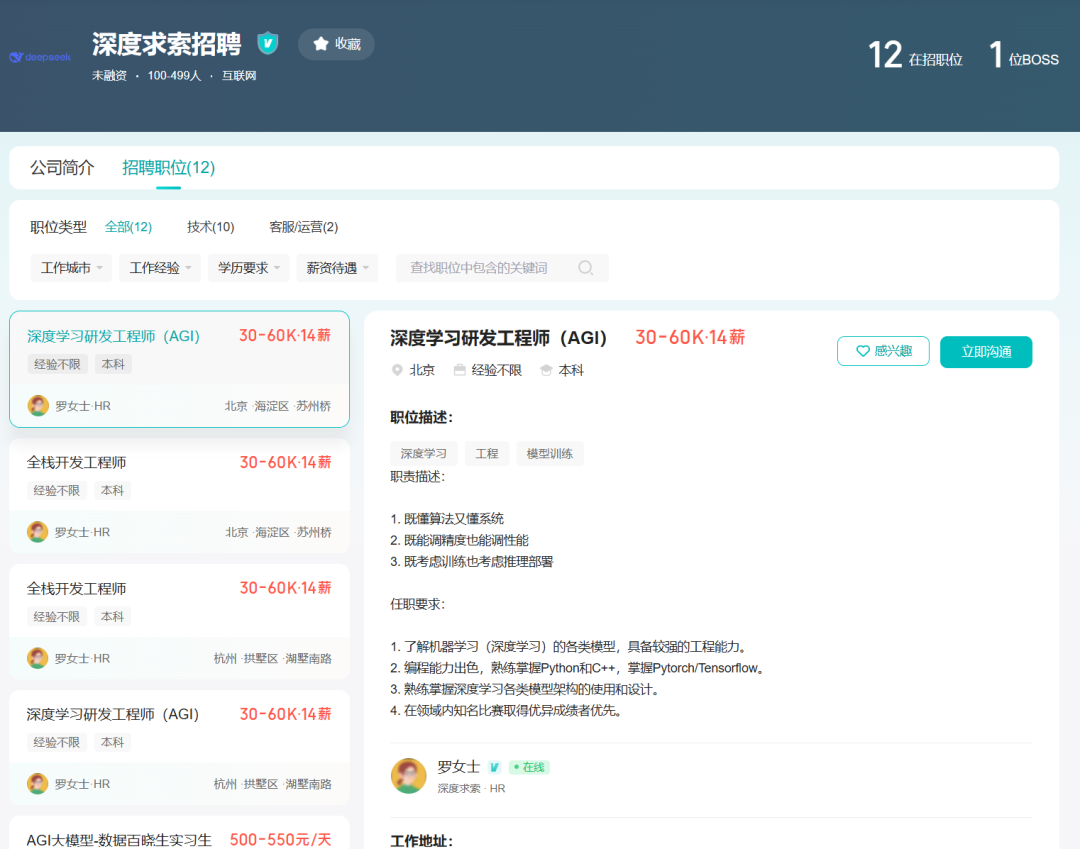
Task: Click the 12 在招职位 counter
Action: pyautogui.click(x=915, y=55)
